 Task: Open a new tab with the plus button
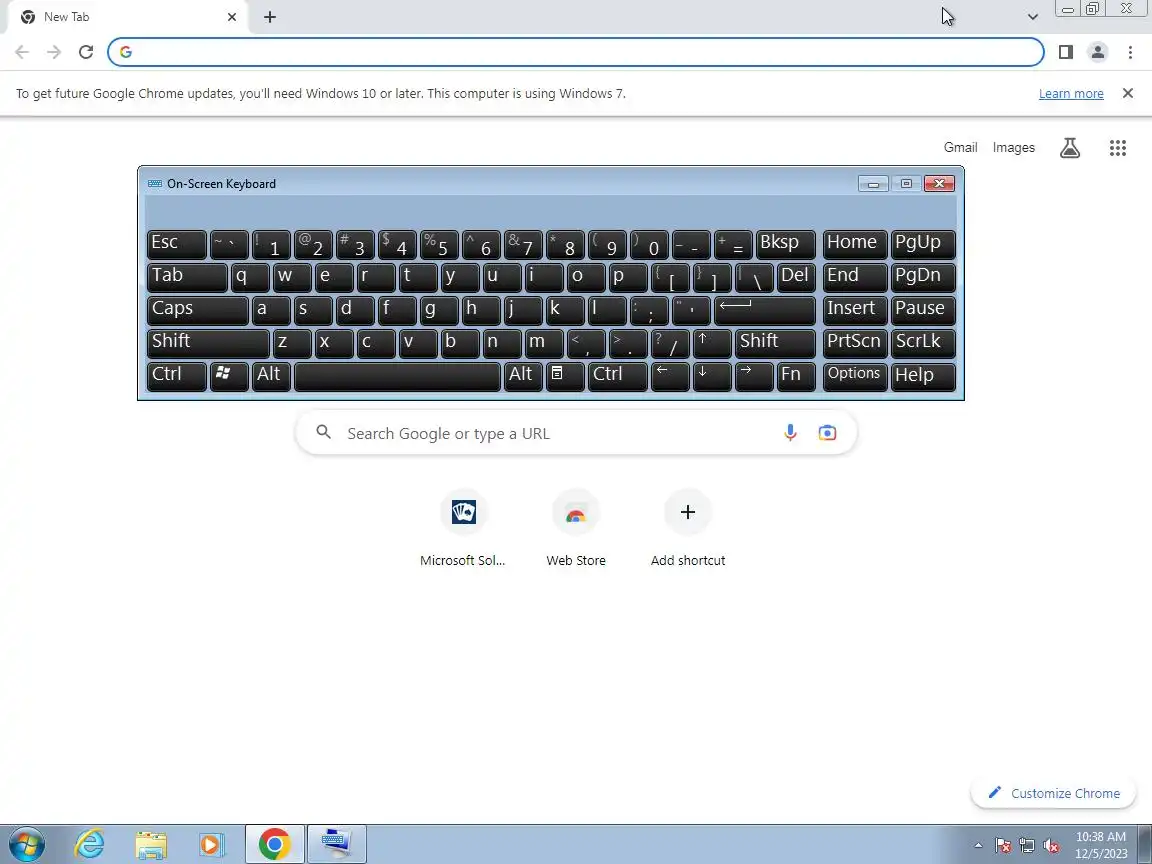pos(270,17)
